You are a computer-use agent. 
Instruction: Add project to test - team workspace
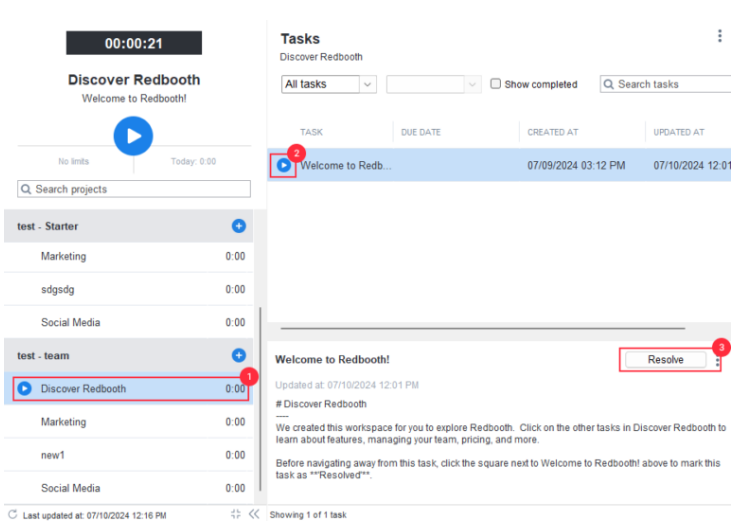tap(239, 355)
